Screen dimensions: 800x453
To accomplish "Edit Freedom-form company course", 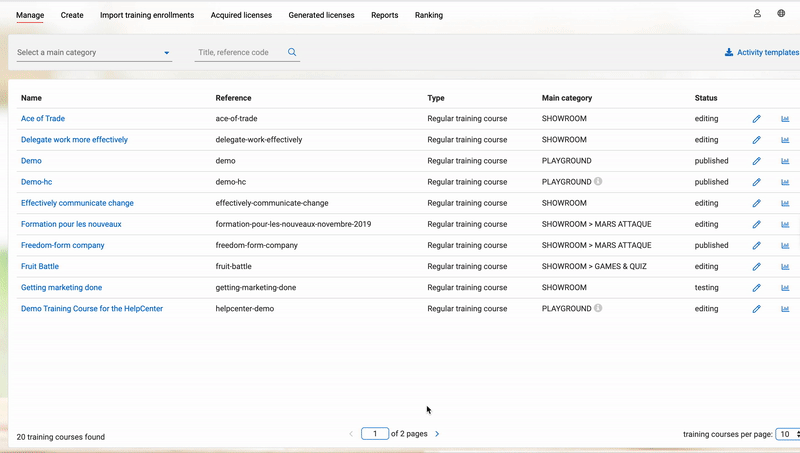I will [x=756, y=245].
